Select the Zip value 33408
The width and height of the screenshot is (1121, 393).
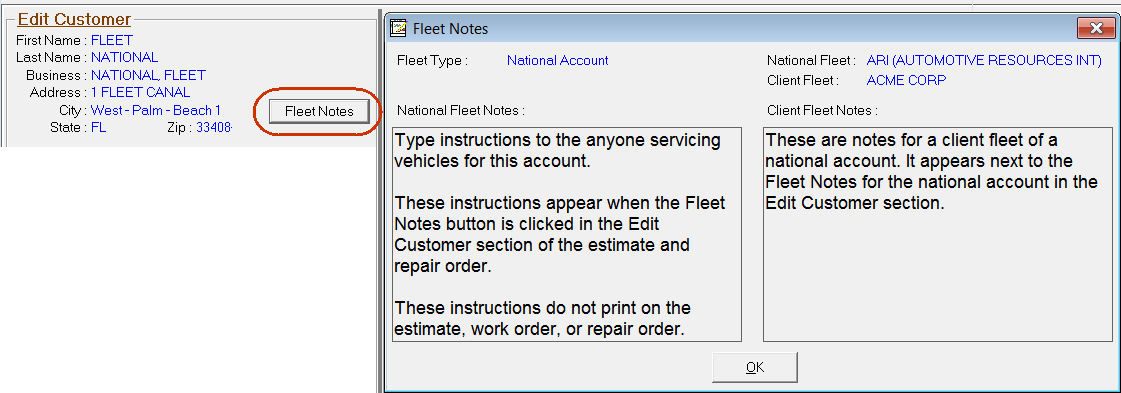(x=214, y=127)
